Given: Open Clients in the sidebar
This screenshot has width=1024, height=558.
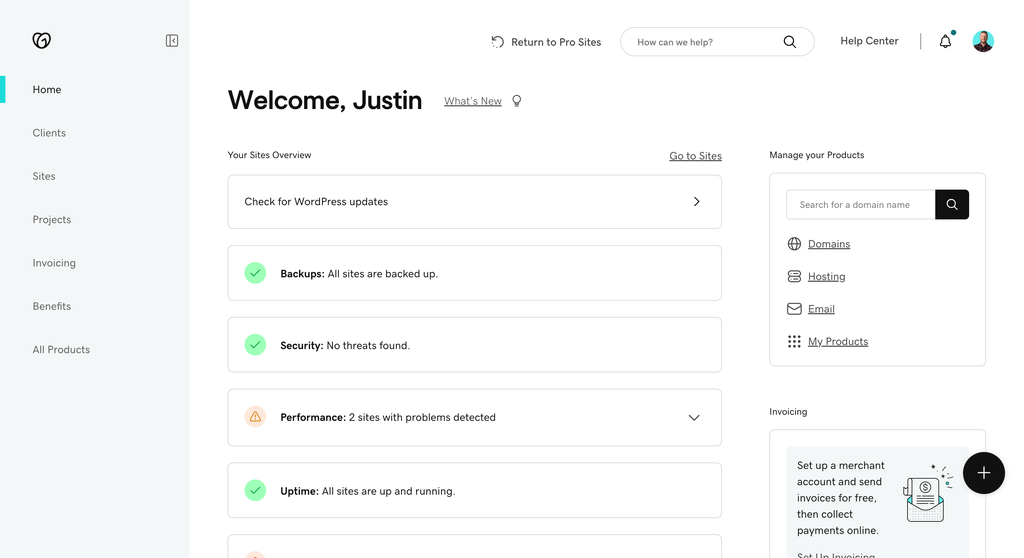Looking at the screenshot, I should point(49,133).
